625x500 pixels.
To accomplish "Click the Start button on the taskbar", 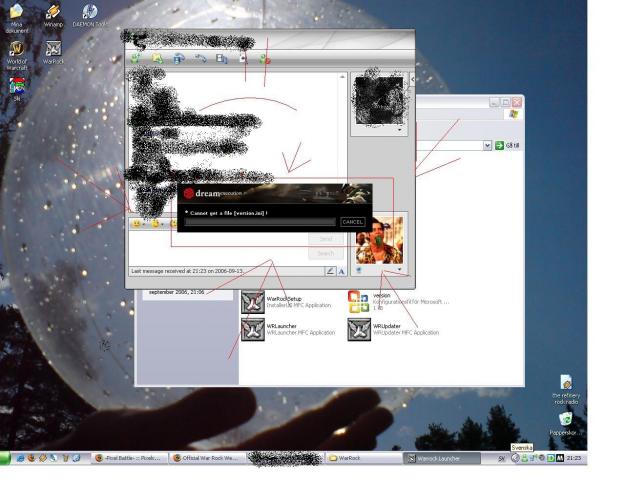I will (5, 458).
